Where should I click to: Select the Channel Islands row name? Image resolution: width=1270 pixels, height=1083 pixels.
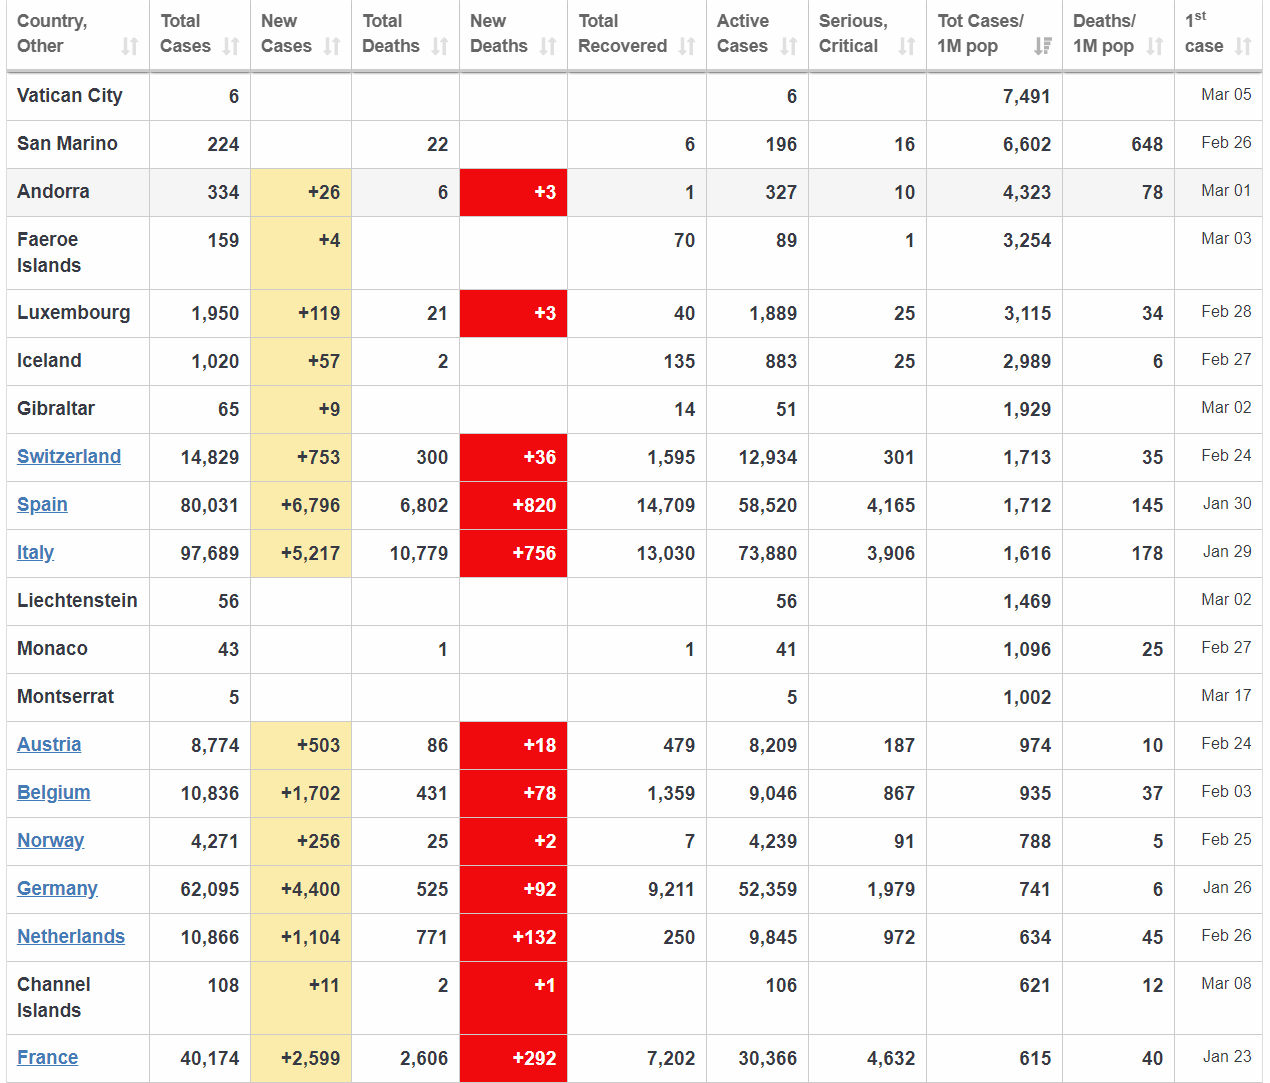54,997
